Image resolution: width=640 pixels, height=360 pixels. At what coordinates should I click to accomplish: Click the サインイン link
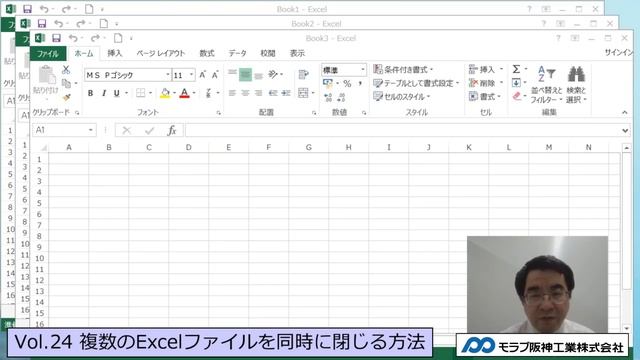pos(618,53)
